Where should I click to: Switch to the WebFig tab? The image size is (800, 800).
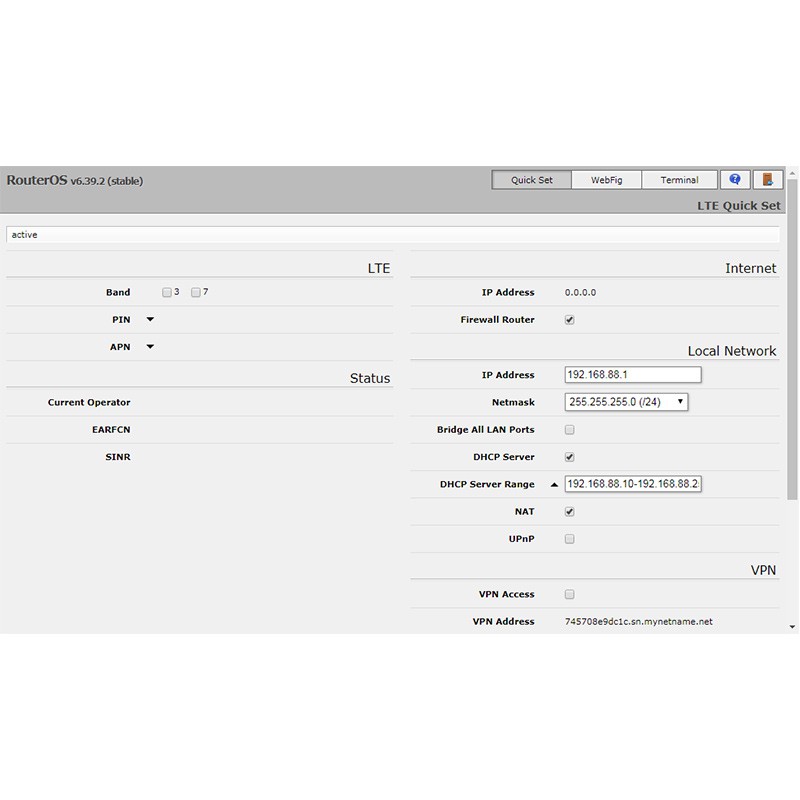pos(606,180)
